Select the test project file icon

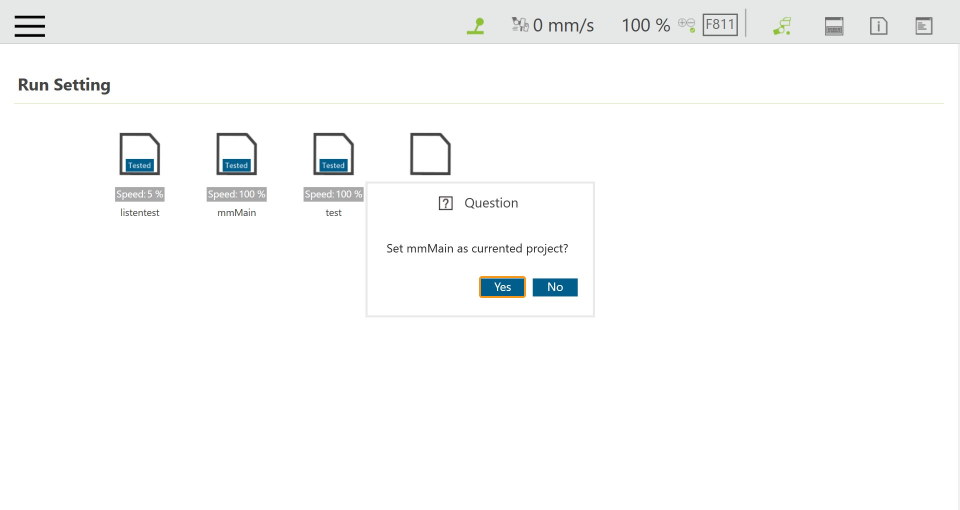333,154
